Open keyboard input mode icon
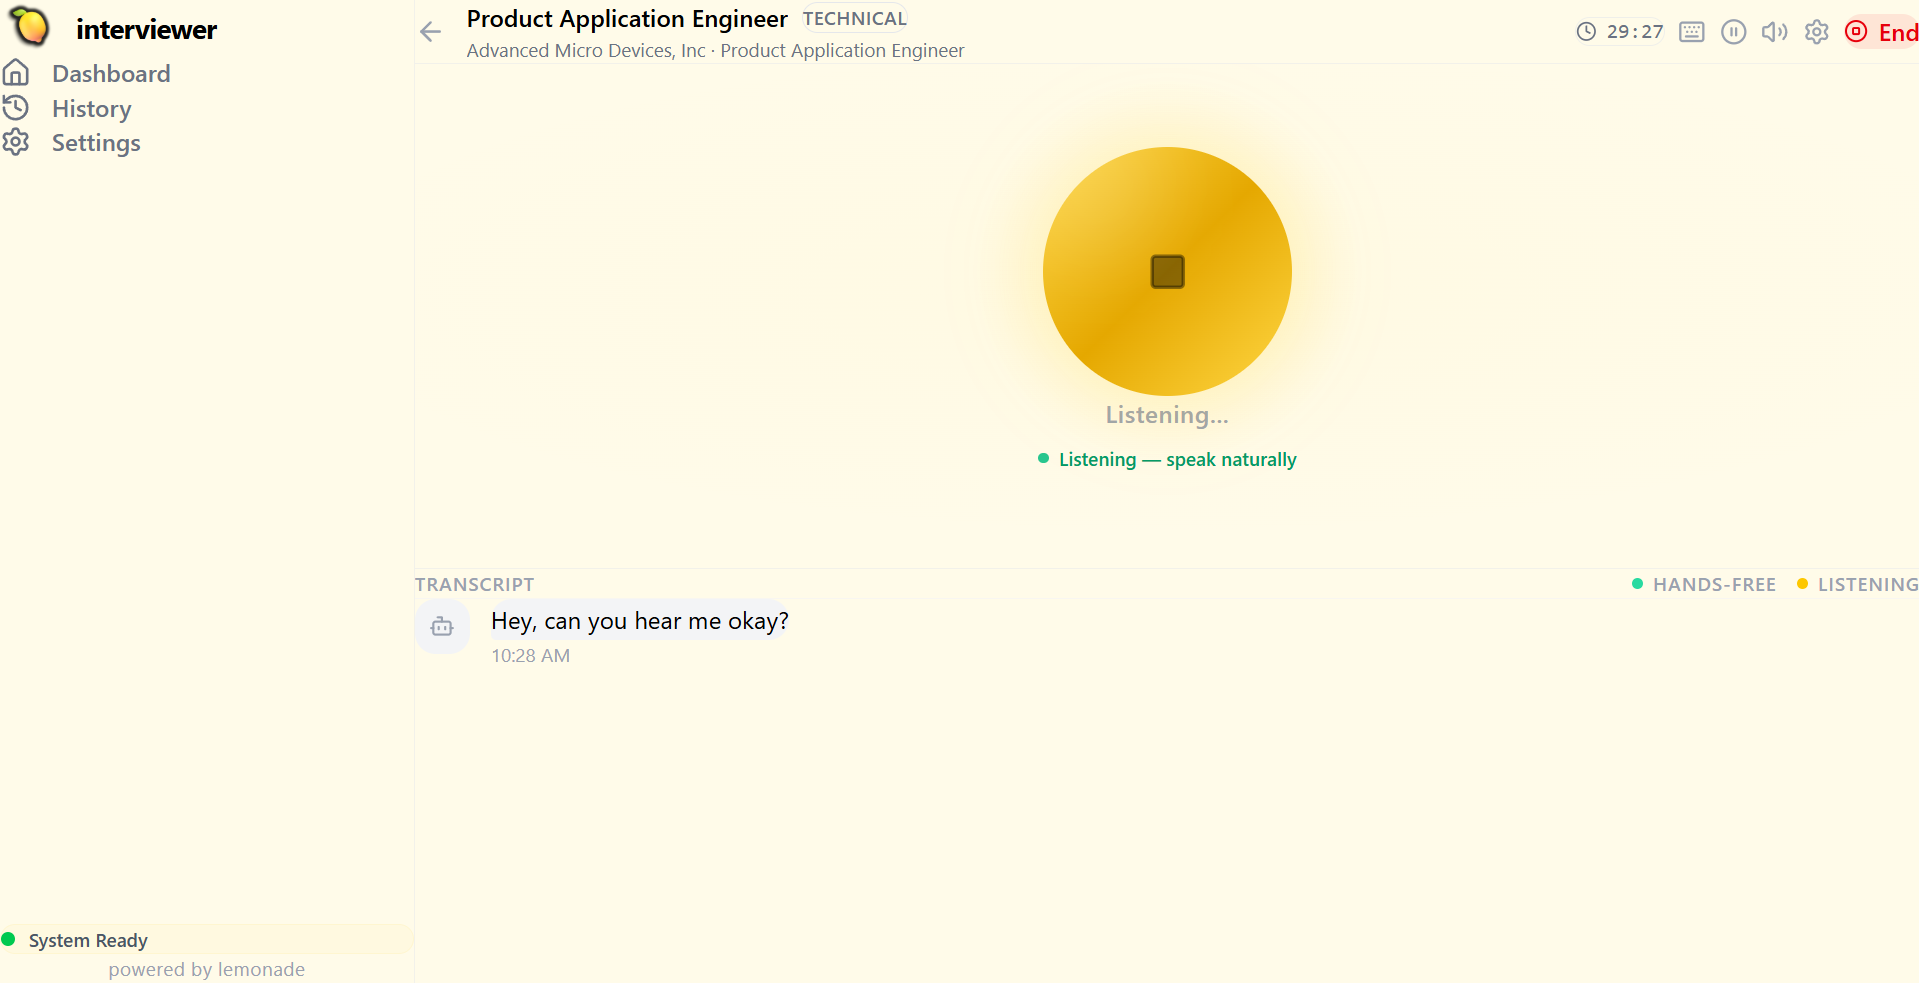 [1692, 32]
